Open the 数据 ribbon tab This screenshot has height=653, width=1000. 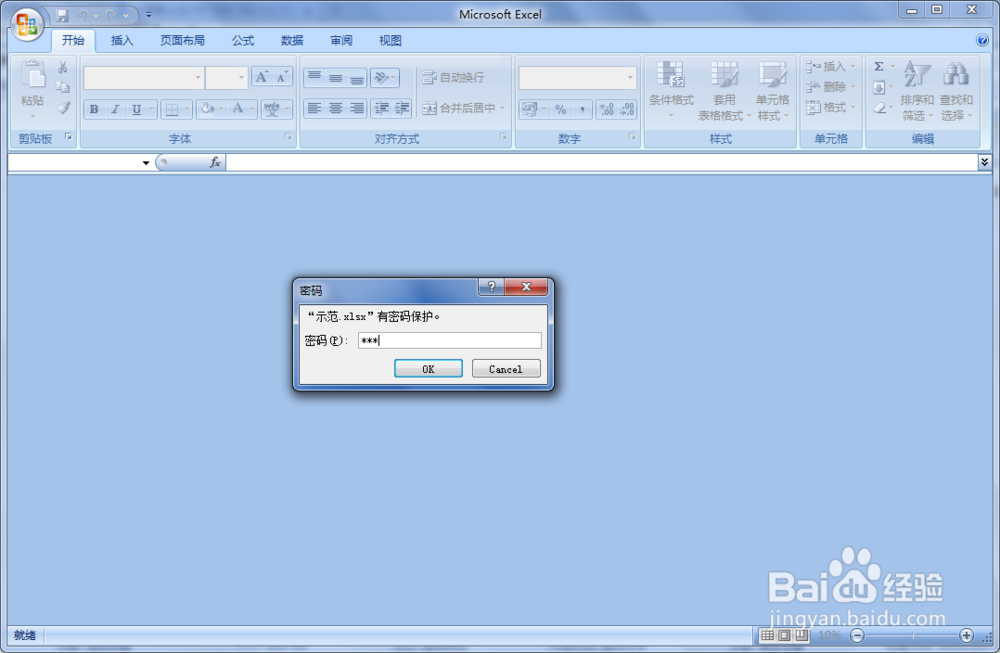pos(292,40)
